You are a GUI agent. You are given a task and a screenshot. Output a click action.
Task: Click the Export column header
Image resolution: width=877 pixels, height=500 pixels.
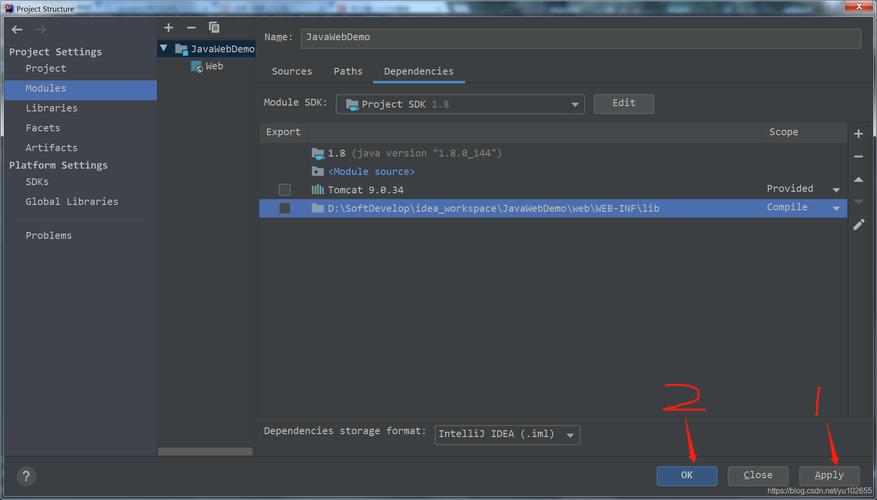coord(283,133)
